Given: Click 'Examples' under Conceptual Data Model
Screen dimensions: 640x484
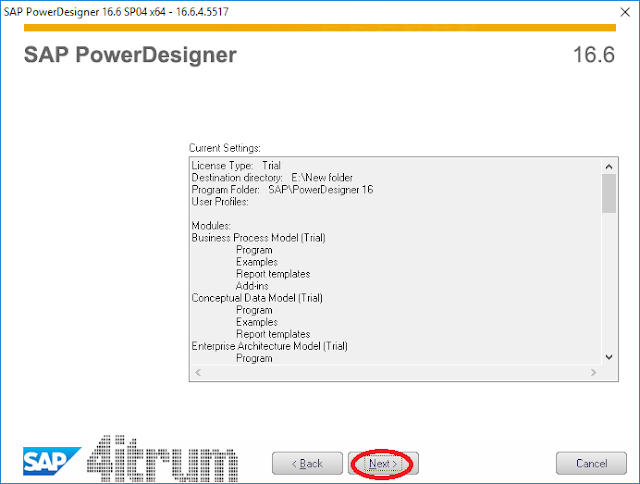Looking at the screenshot, I should pyautogui.click(x=257, y=322).
